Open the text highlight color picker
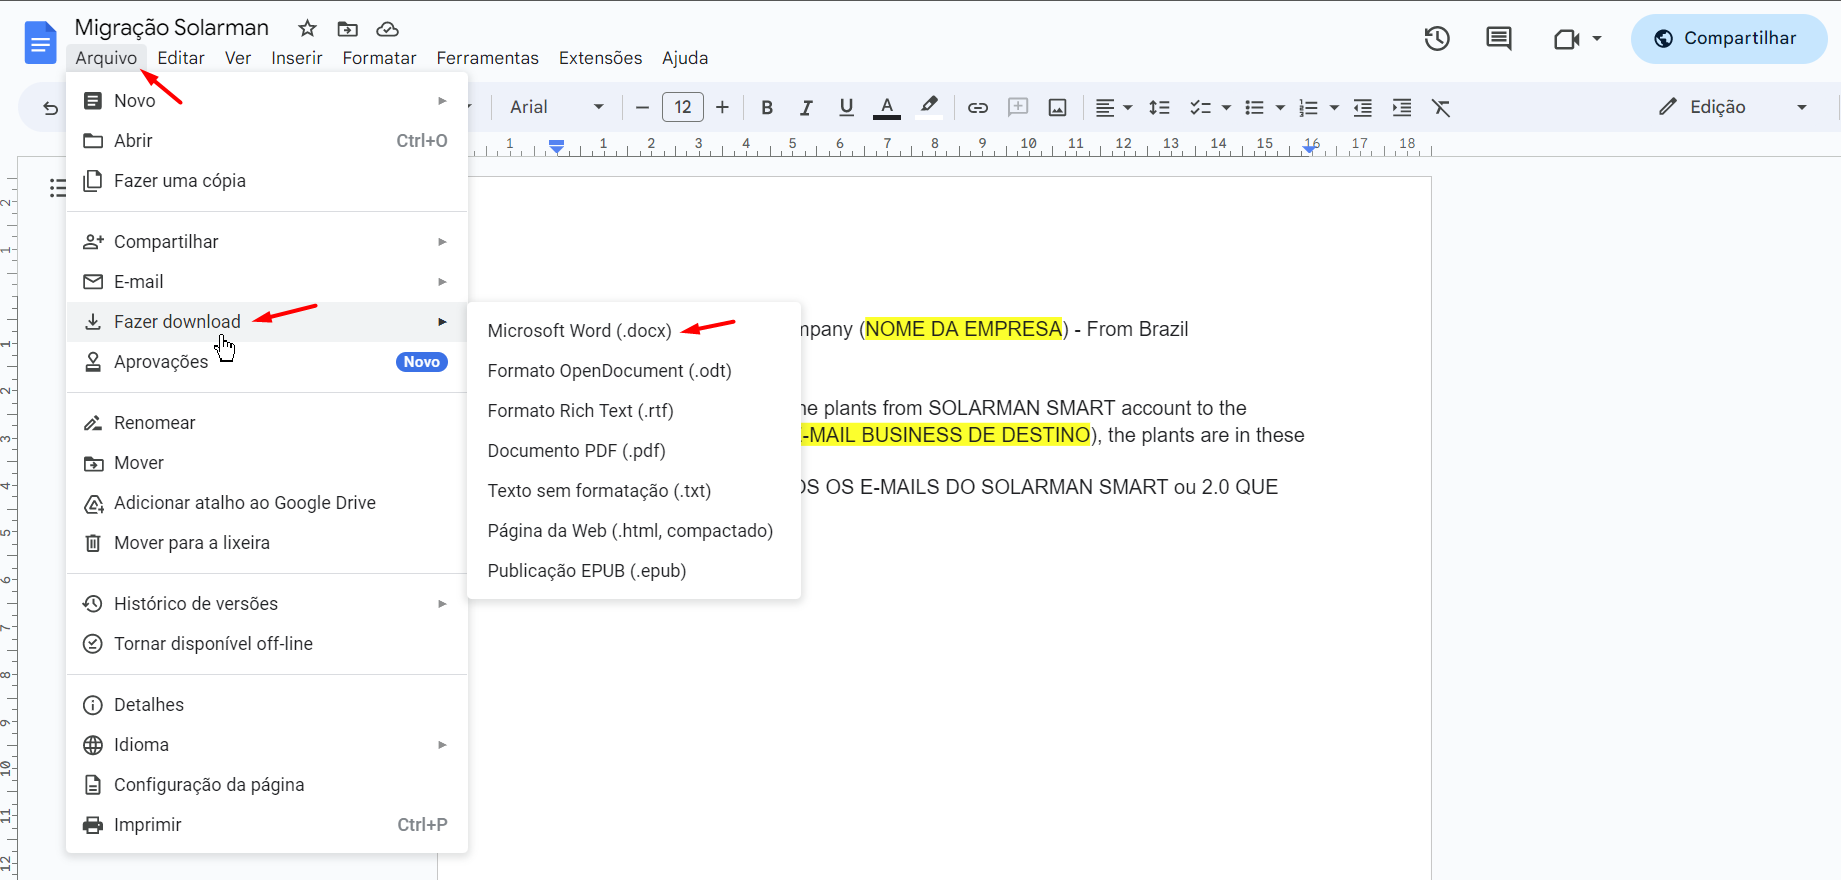The height and width of the screenshot is (880, 1841). pyautogui.click(x=929, y=108)
